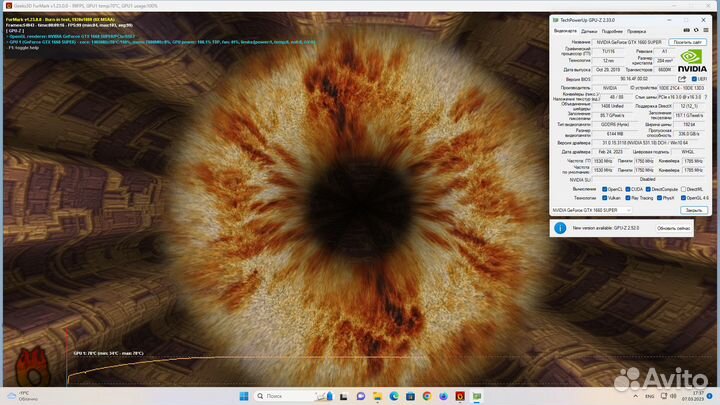720x405 pixels.
Task: Click the NVIDIA logo in GPU-Z
Action: click(691, 61)
